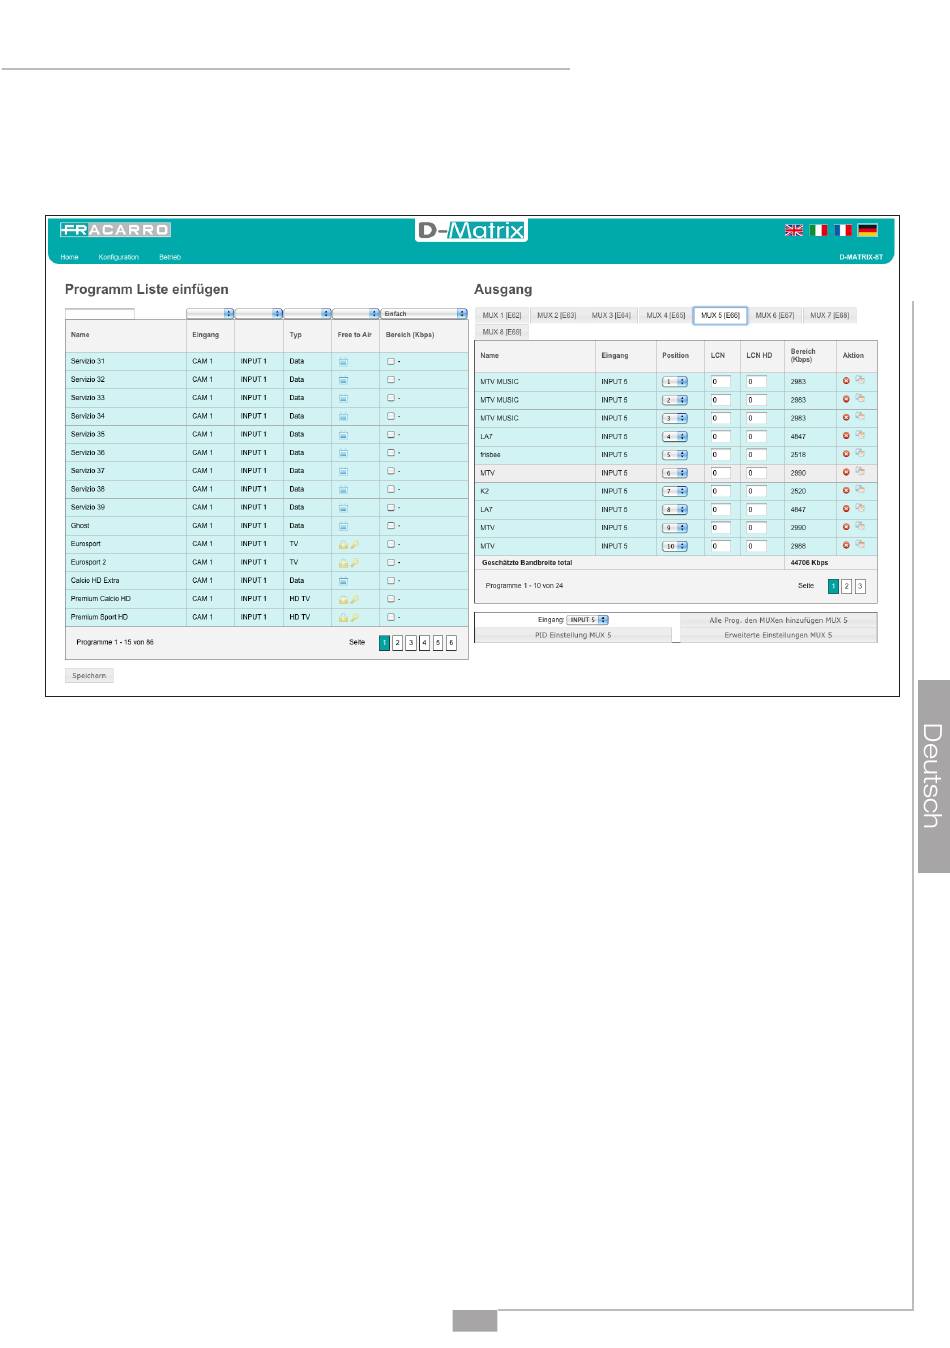Open the Konfiguration menu
Viewport: 950px width, 1348px height.
tap(119, 257)
